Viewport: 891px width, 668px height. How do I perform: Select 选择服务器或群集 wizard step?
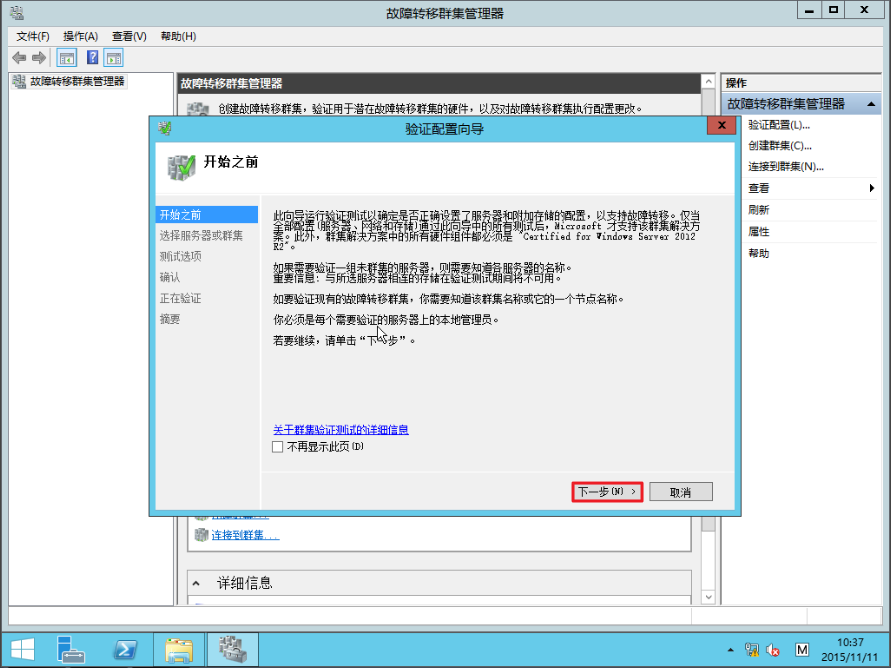(201, 235)
